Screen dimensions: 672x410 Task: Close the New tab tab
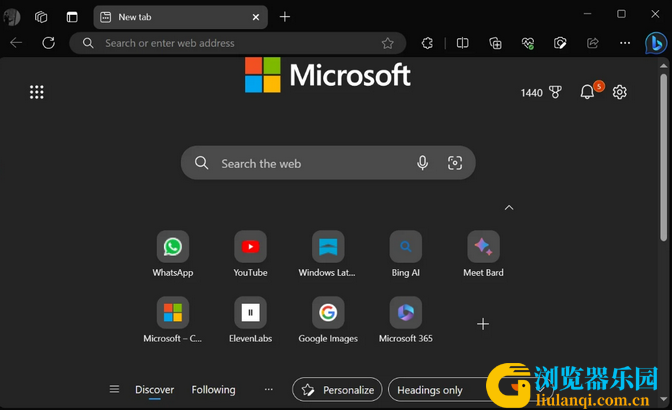point(256,17)
